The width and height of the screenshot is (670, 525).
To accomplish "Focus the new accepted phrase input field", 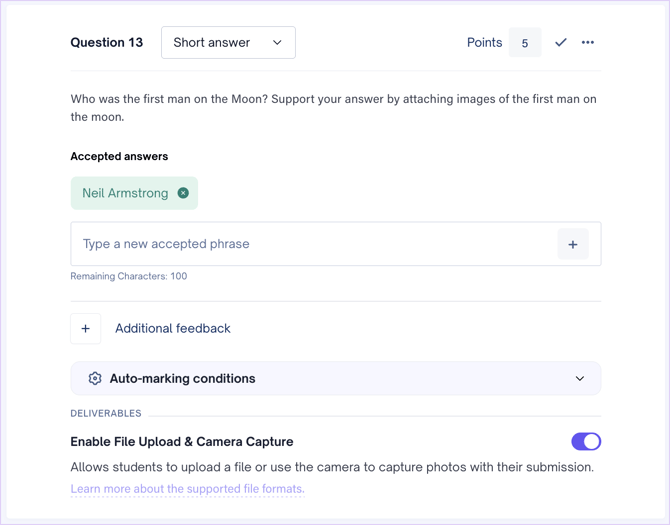I will tap(310, 244).
